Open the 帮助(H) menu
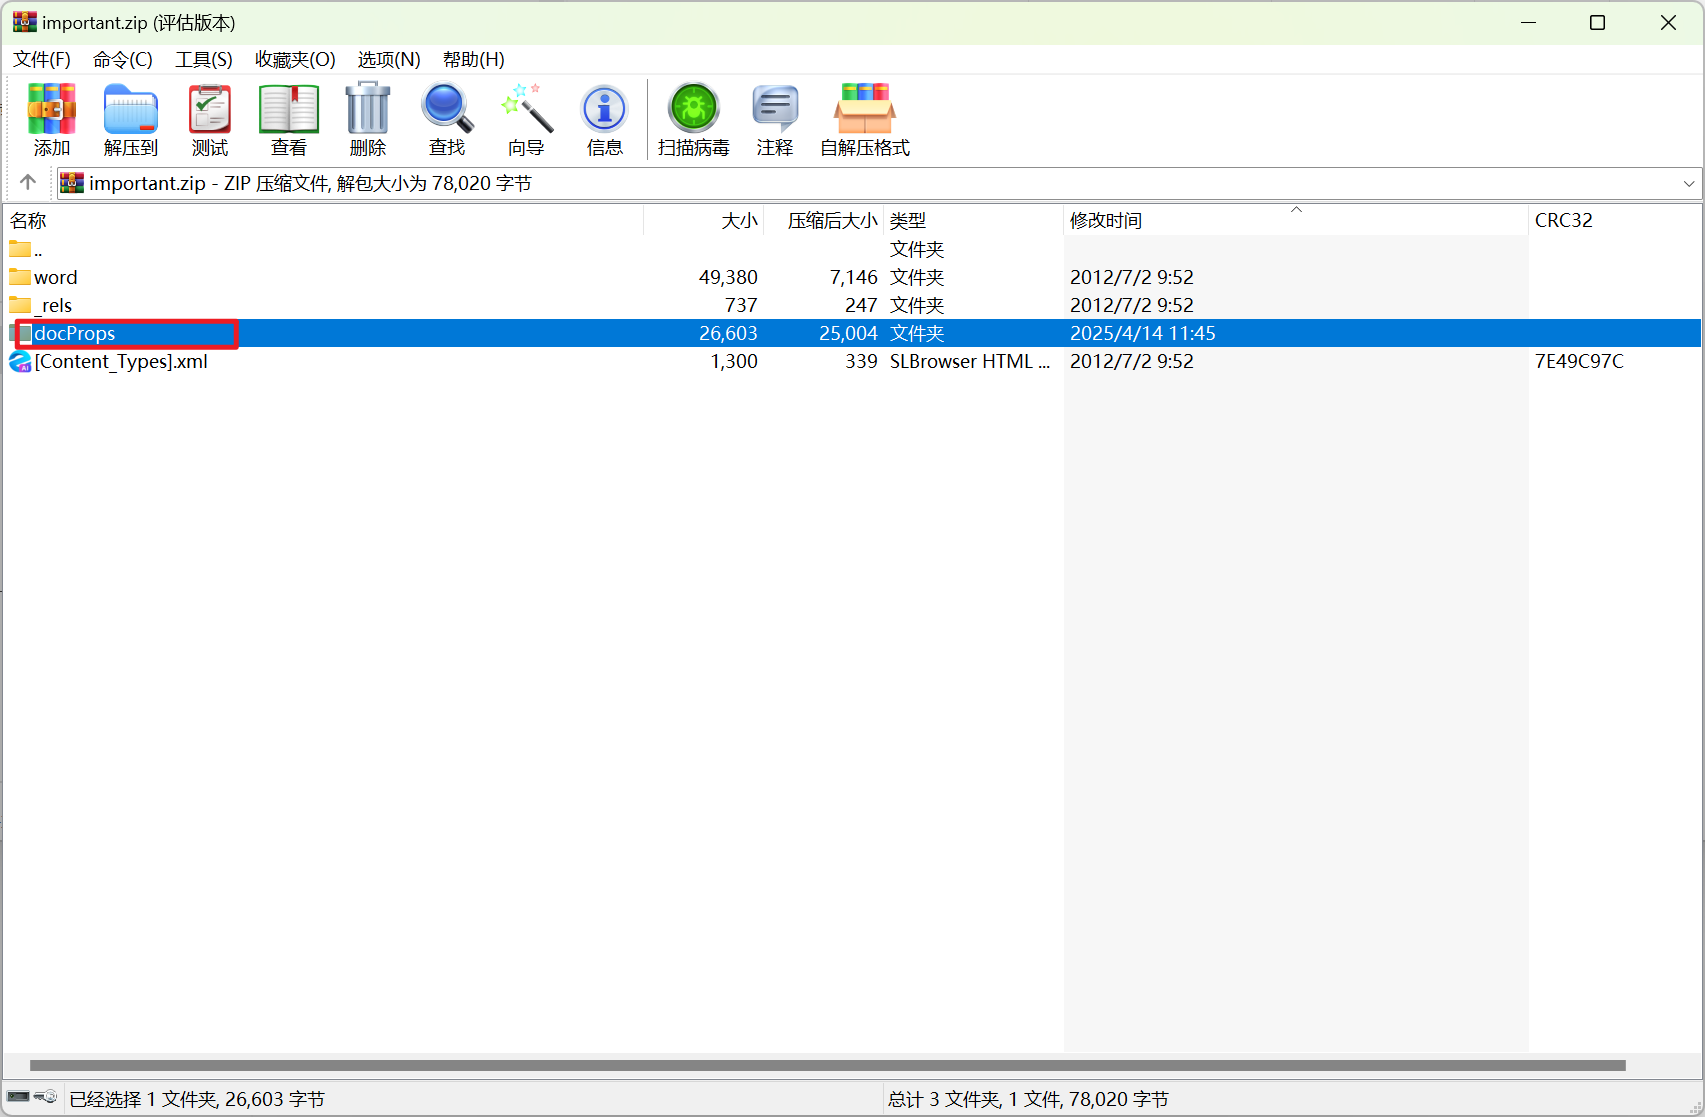The width and height of the screenshot is (1705, 1117). 474,59
